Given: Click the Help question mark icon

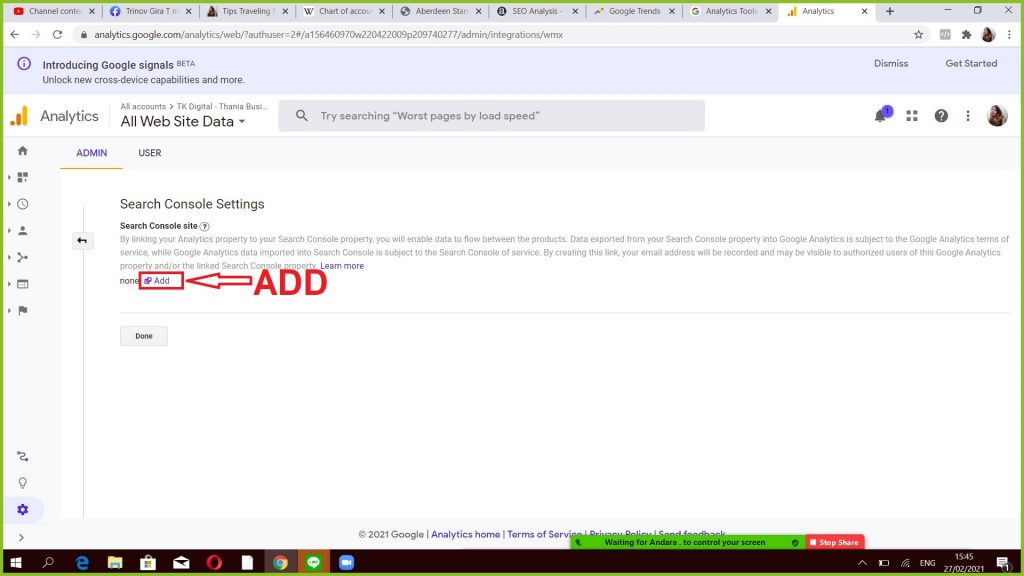Looking at the screenshot, I should tap(941, 116).
